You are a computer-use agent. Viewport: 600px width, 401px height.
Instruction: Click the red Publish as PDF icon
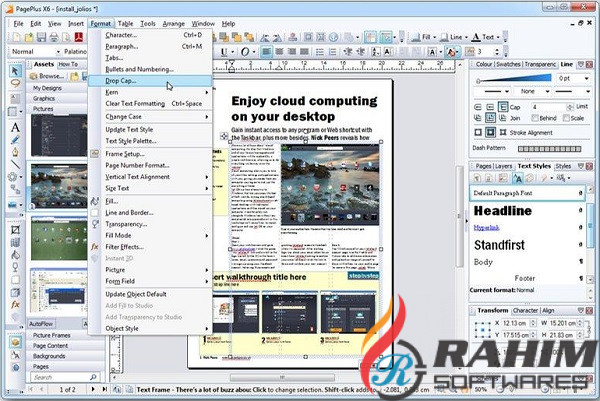pos(79,37)
